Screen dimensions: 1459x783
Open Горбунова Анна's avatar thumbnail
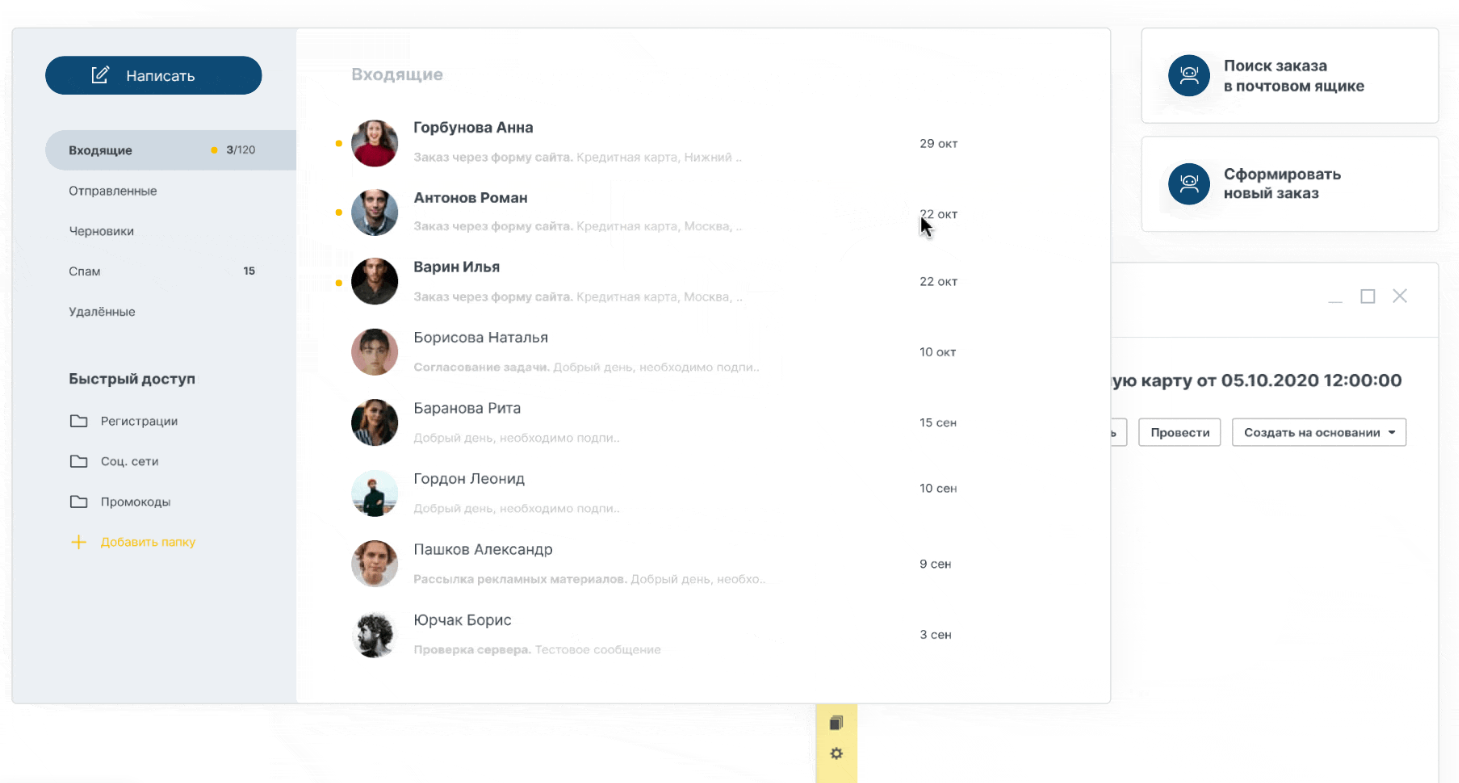tap(375, 143)
